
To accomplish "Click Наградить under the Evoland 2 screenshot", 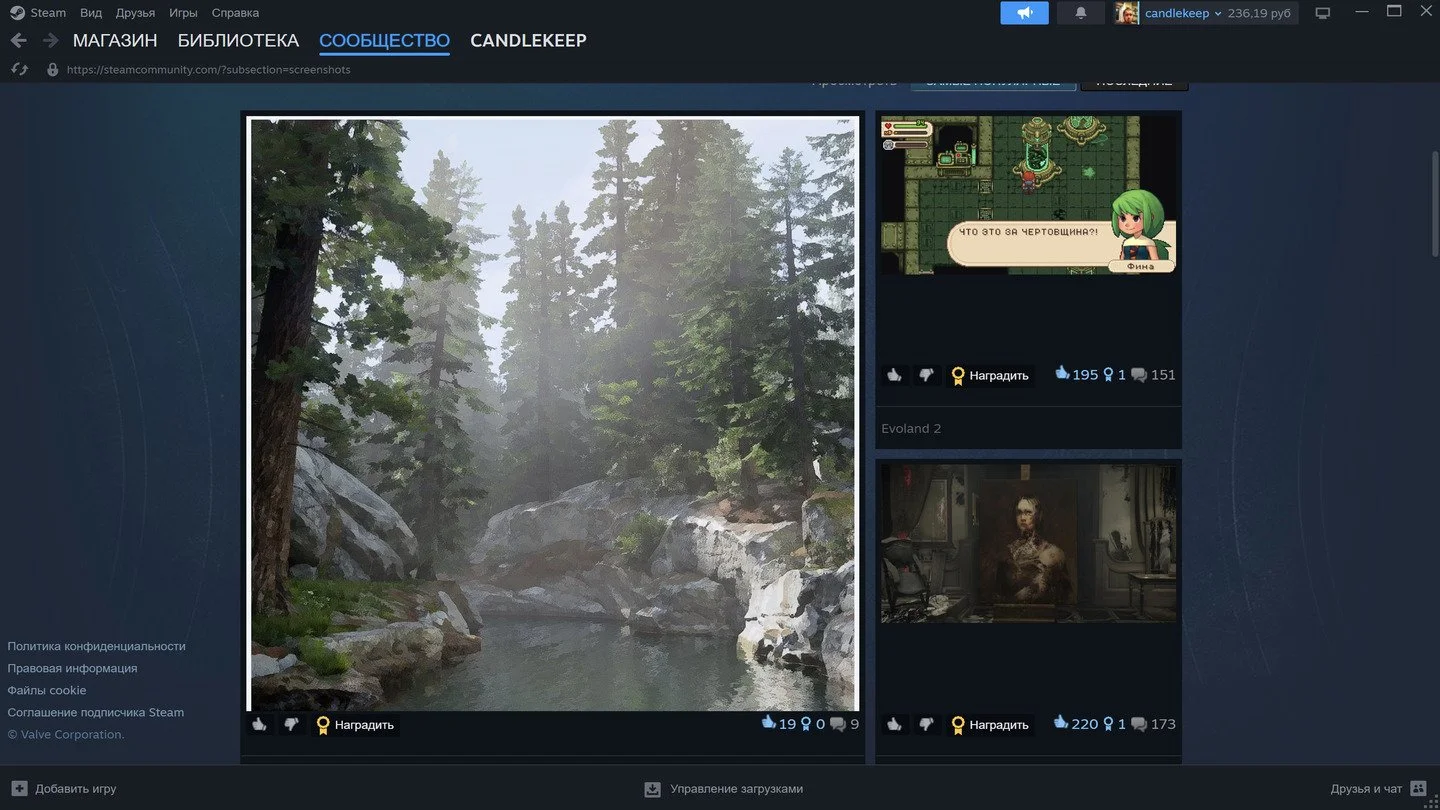I will (990, 375).
